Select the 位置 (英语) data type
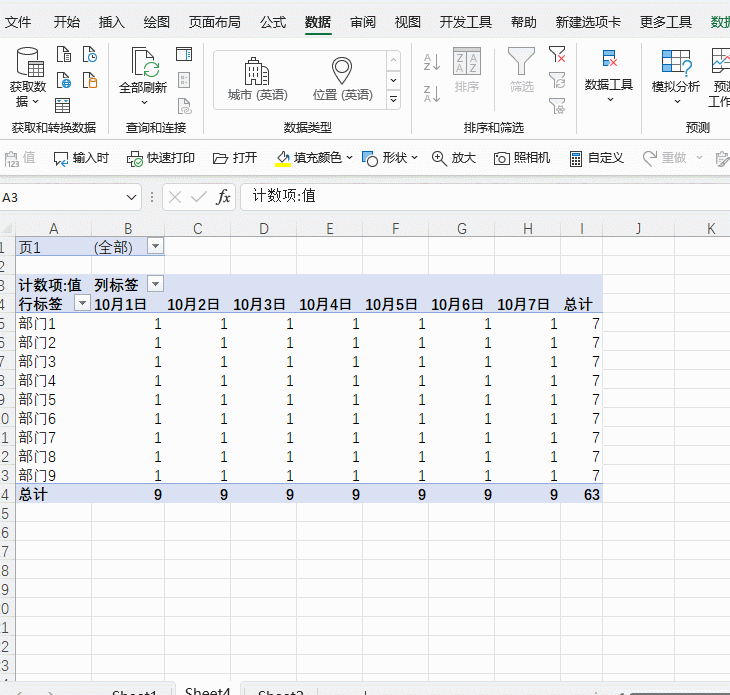This screenshot has height=695, width=730. [342, 79]
